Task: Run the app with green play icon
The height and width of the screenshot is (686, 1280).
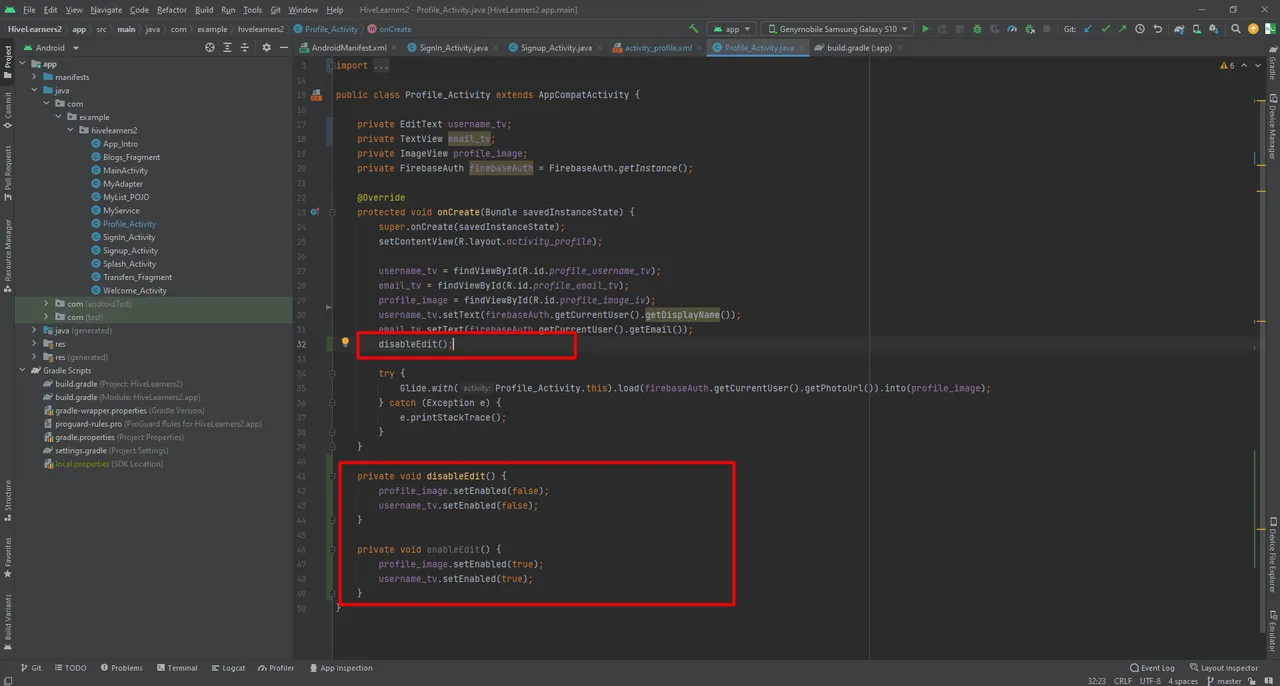Action: (x=925, y=29)
